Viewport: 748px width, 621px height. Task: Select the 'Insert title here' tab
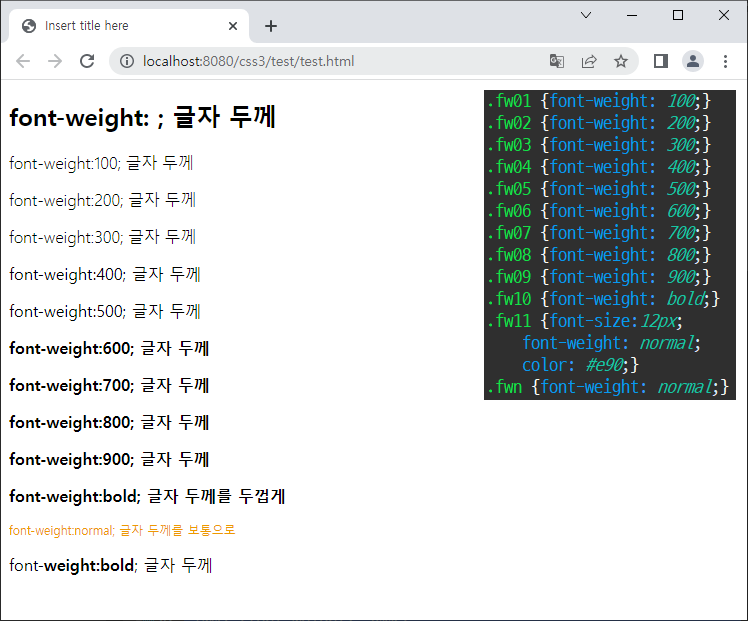(129, 26)
